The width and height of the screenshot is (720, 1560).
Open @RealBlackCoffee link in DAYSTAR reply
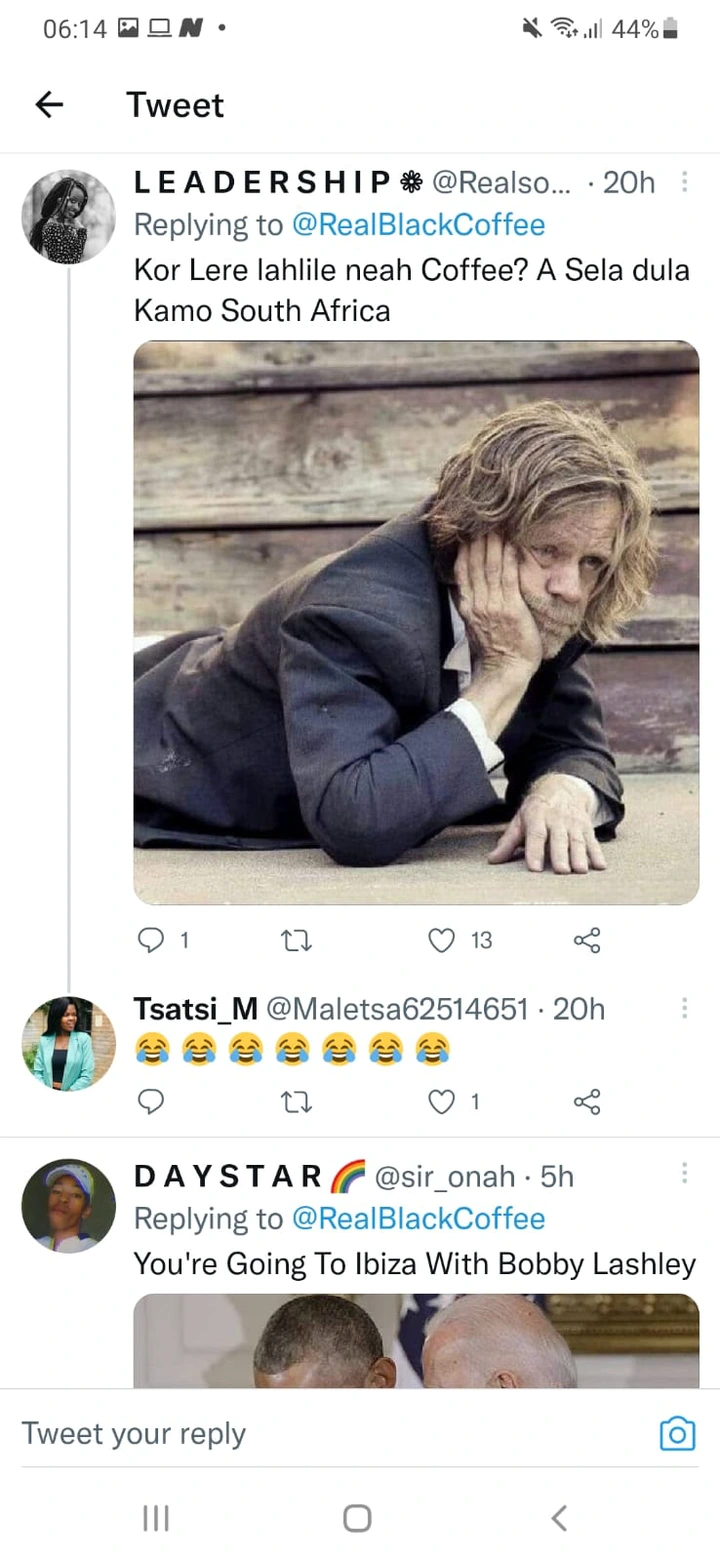(x=418, y=1218)
